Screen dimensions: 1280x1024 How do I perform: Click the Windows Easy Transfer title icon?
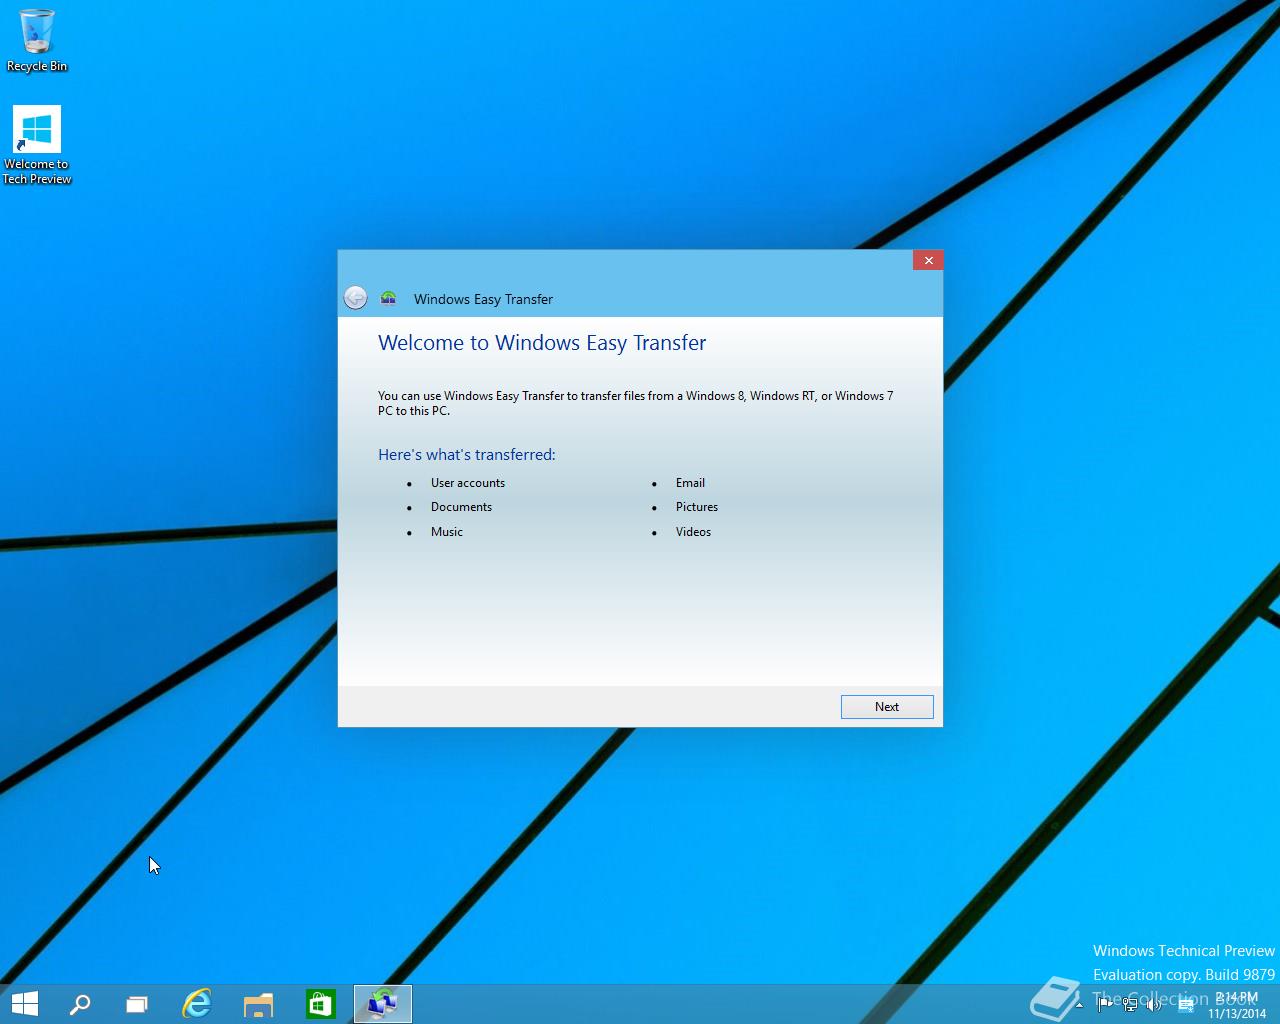pyautogui.click(x=389, y=298)
